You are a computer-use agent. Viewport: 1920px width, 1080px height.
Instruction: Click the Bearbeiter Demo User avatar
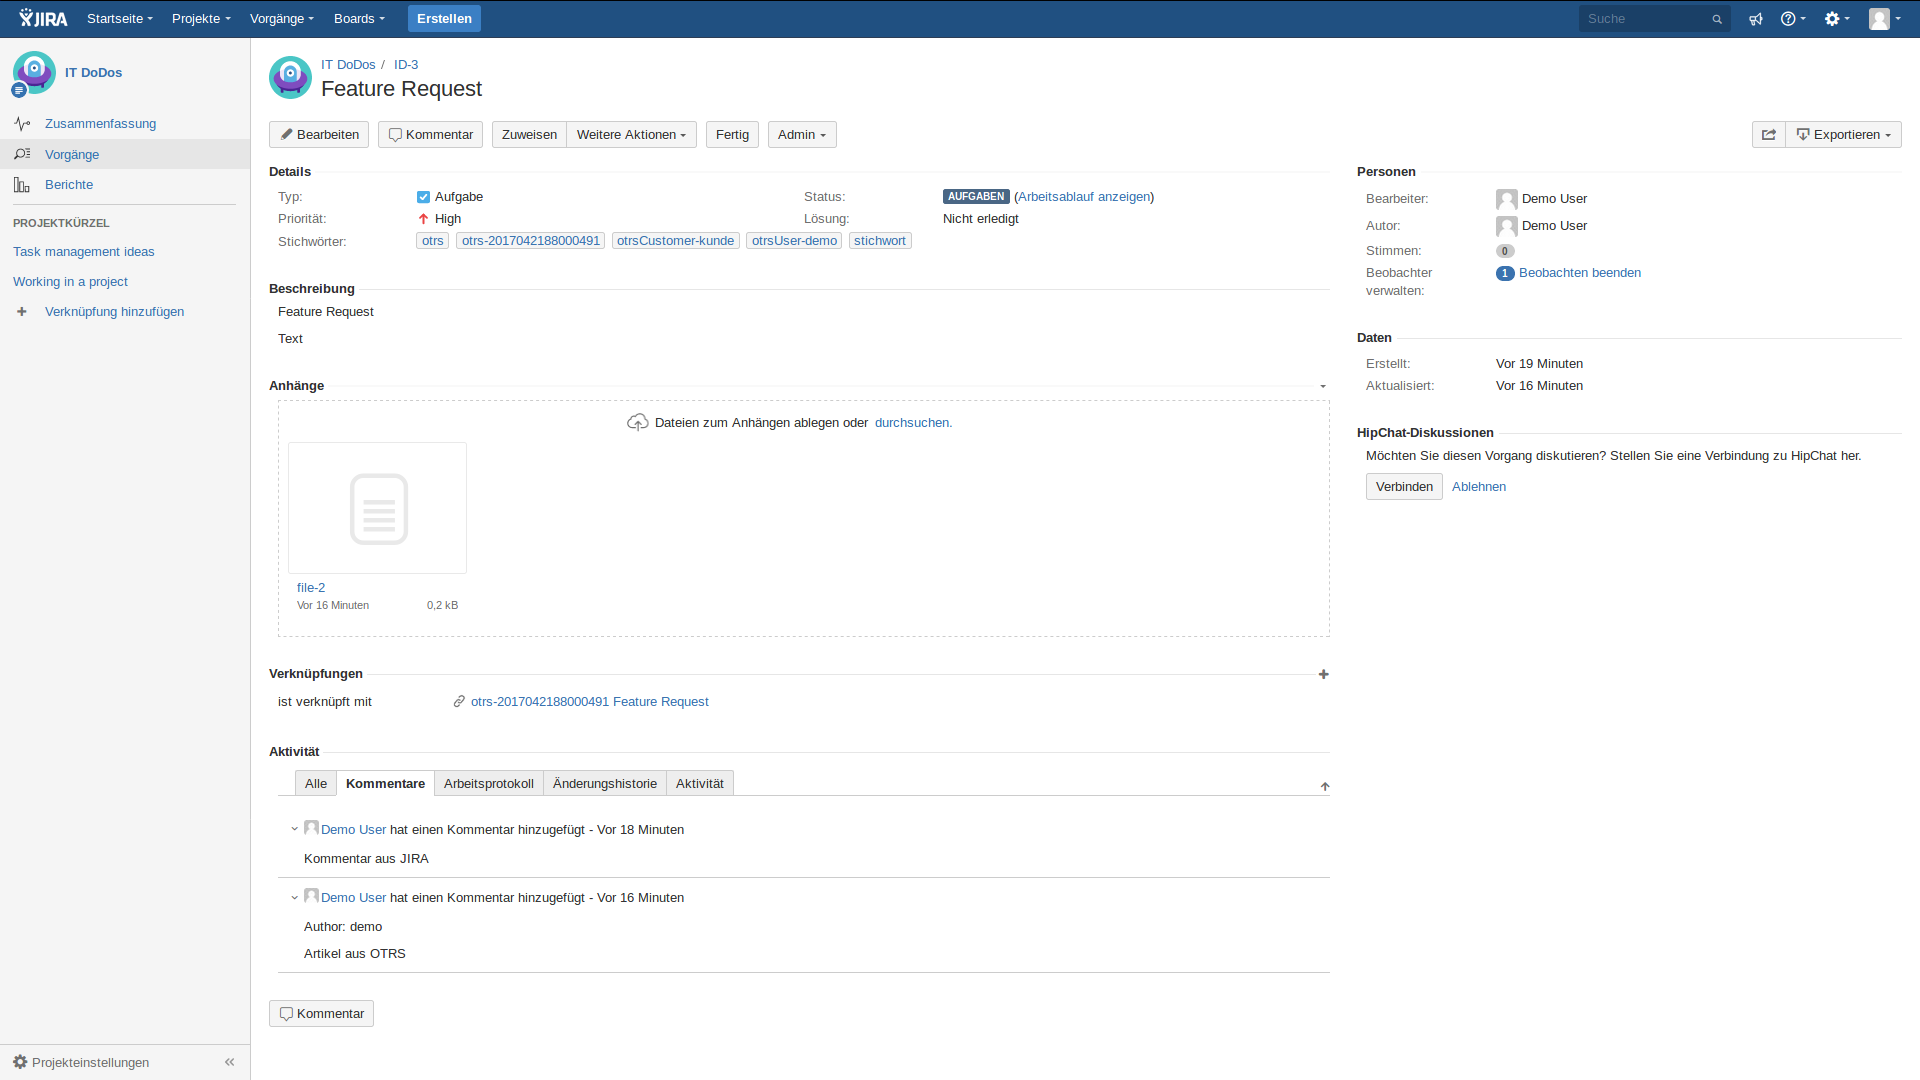point(1507,200)
